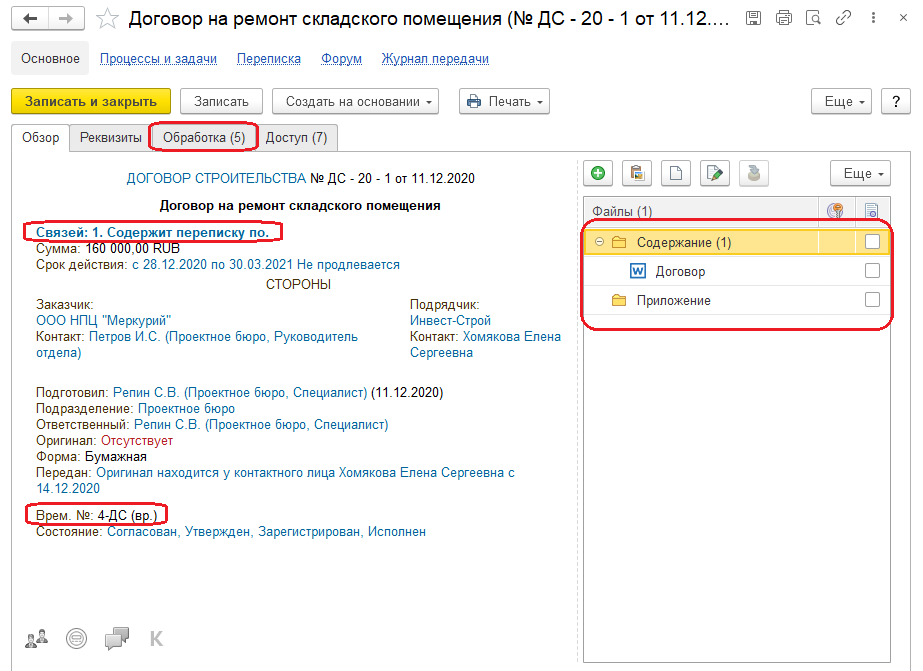Open printing via the printer icon
This screenshot has width=923, height=671.
[x=784, y=18]
